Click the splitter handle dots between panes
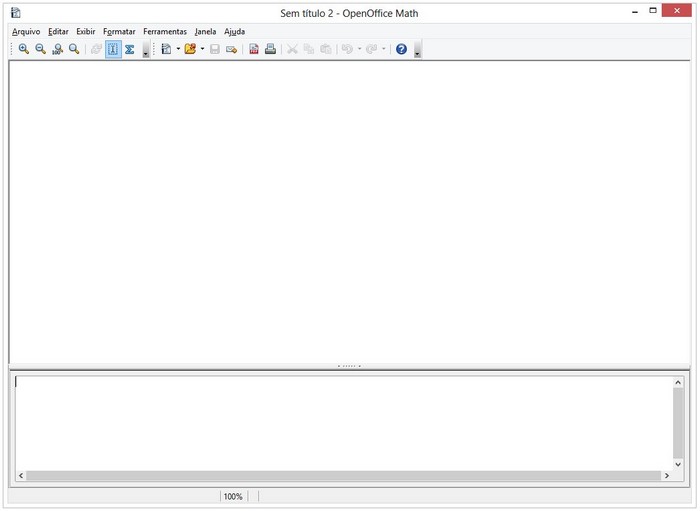This screenshot has width=700, height=511. pos(349,366)
